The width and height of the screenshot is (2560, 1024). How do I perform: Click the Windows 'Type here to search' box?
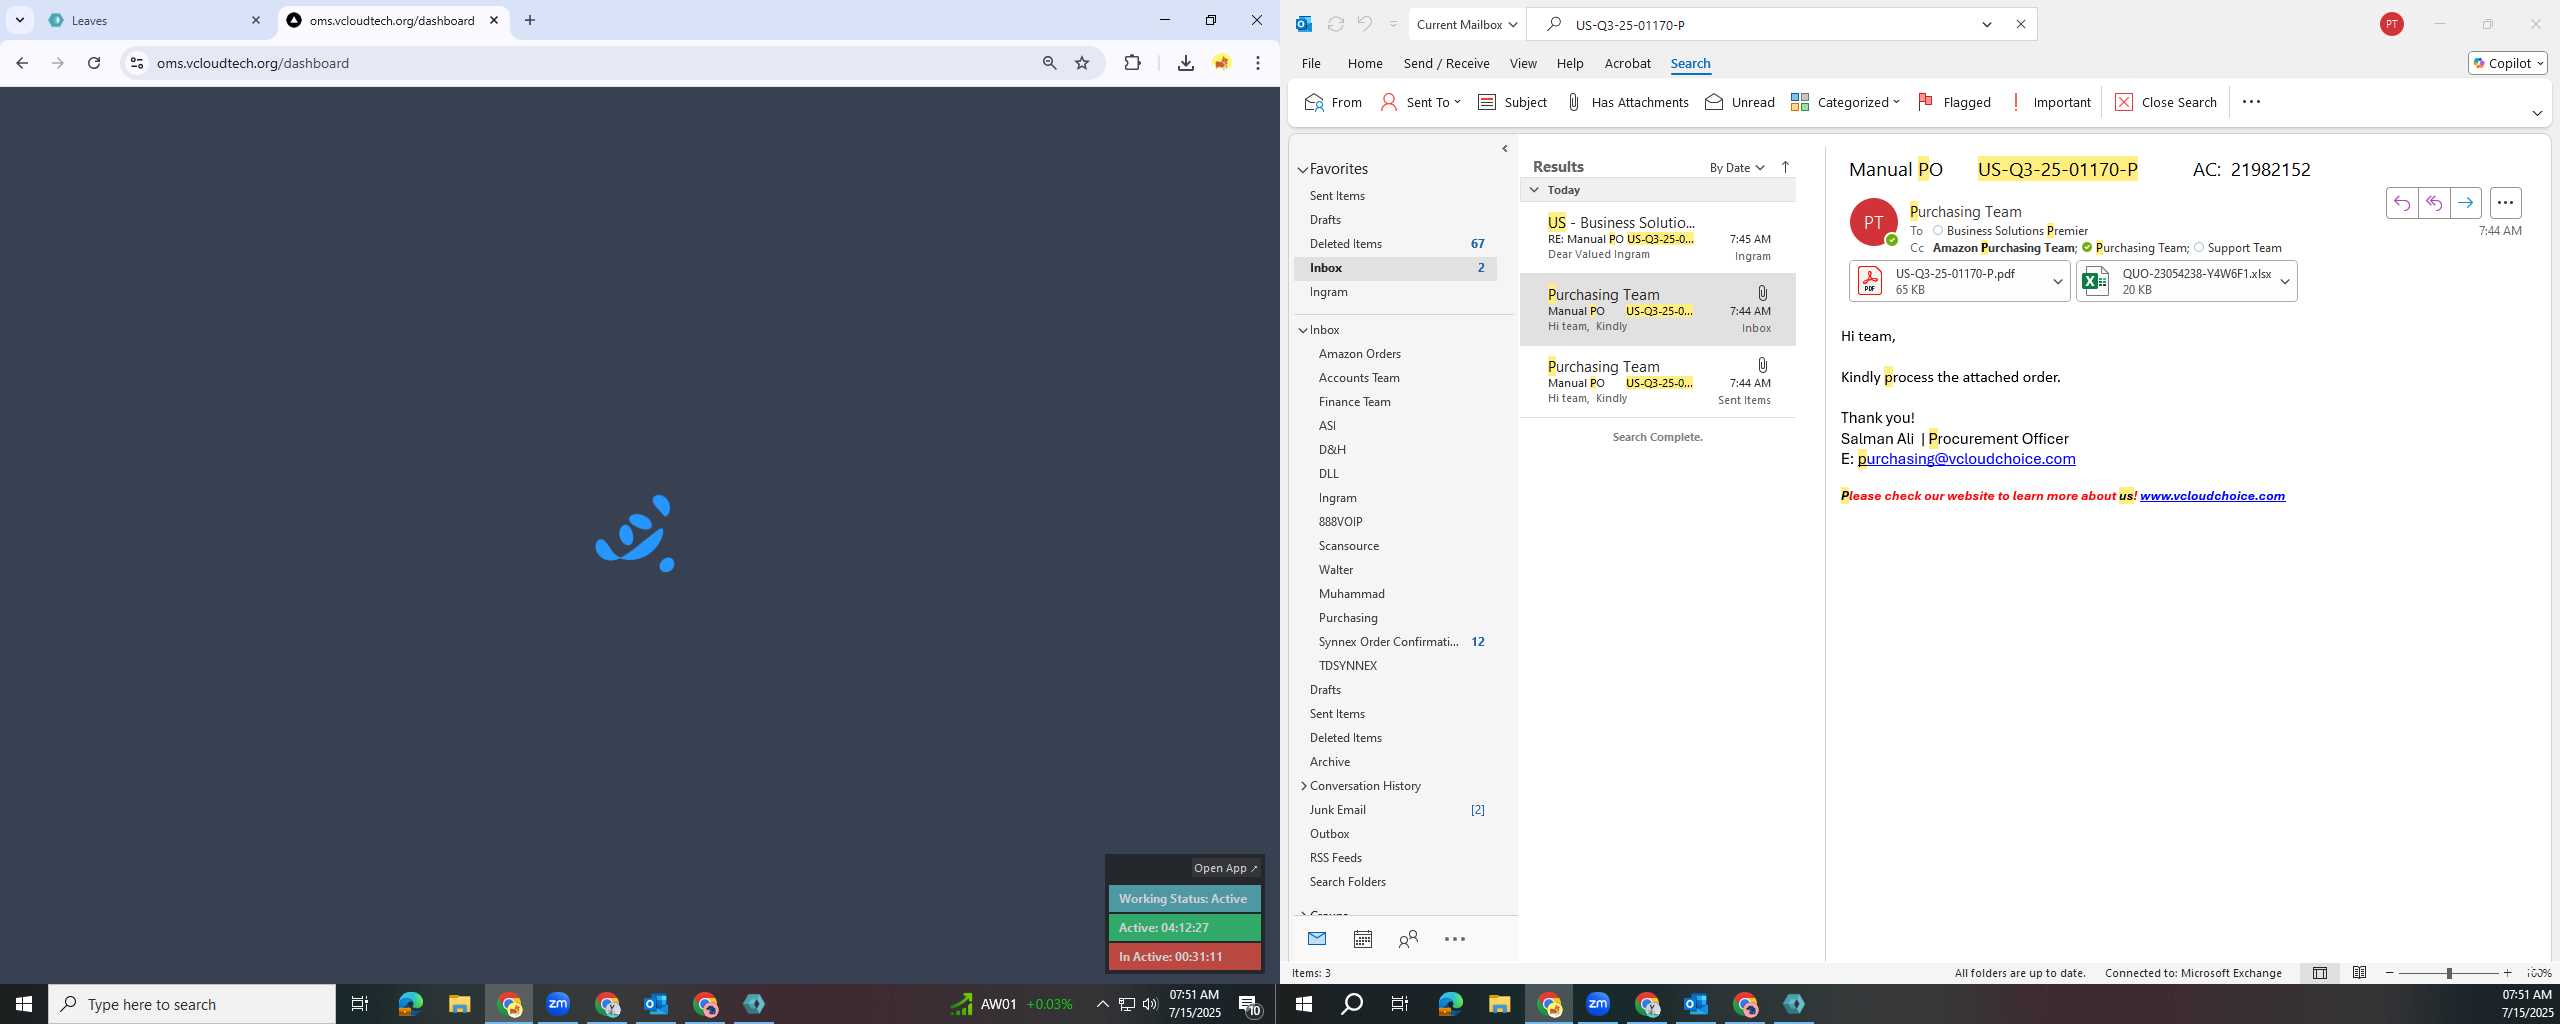192,1004
